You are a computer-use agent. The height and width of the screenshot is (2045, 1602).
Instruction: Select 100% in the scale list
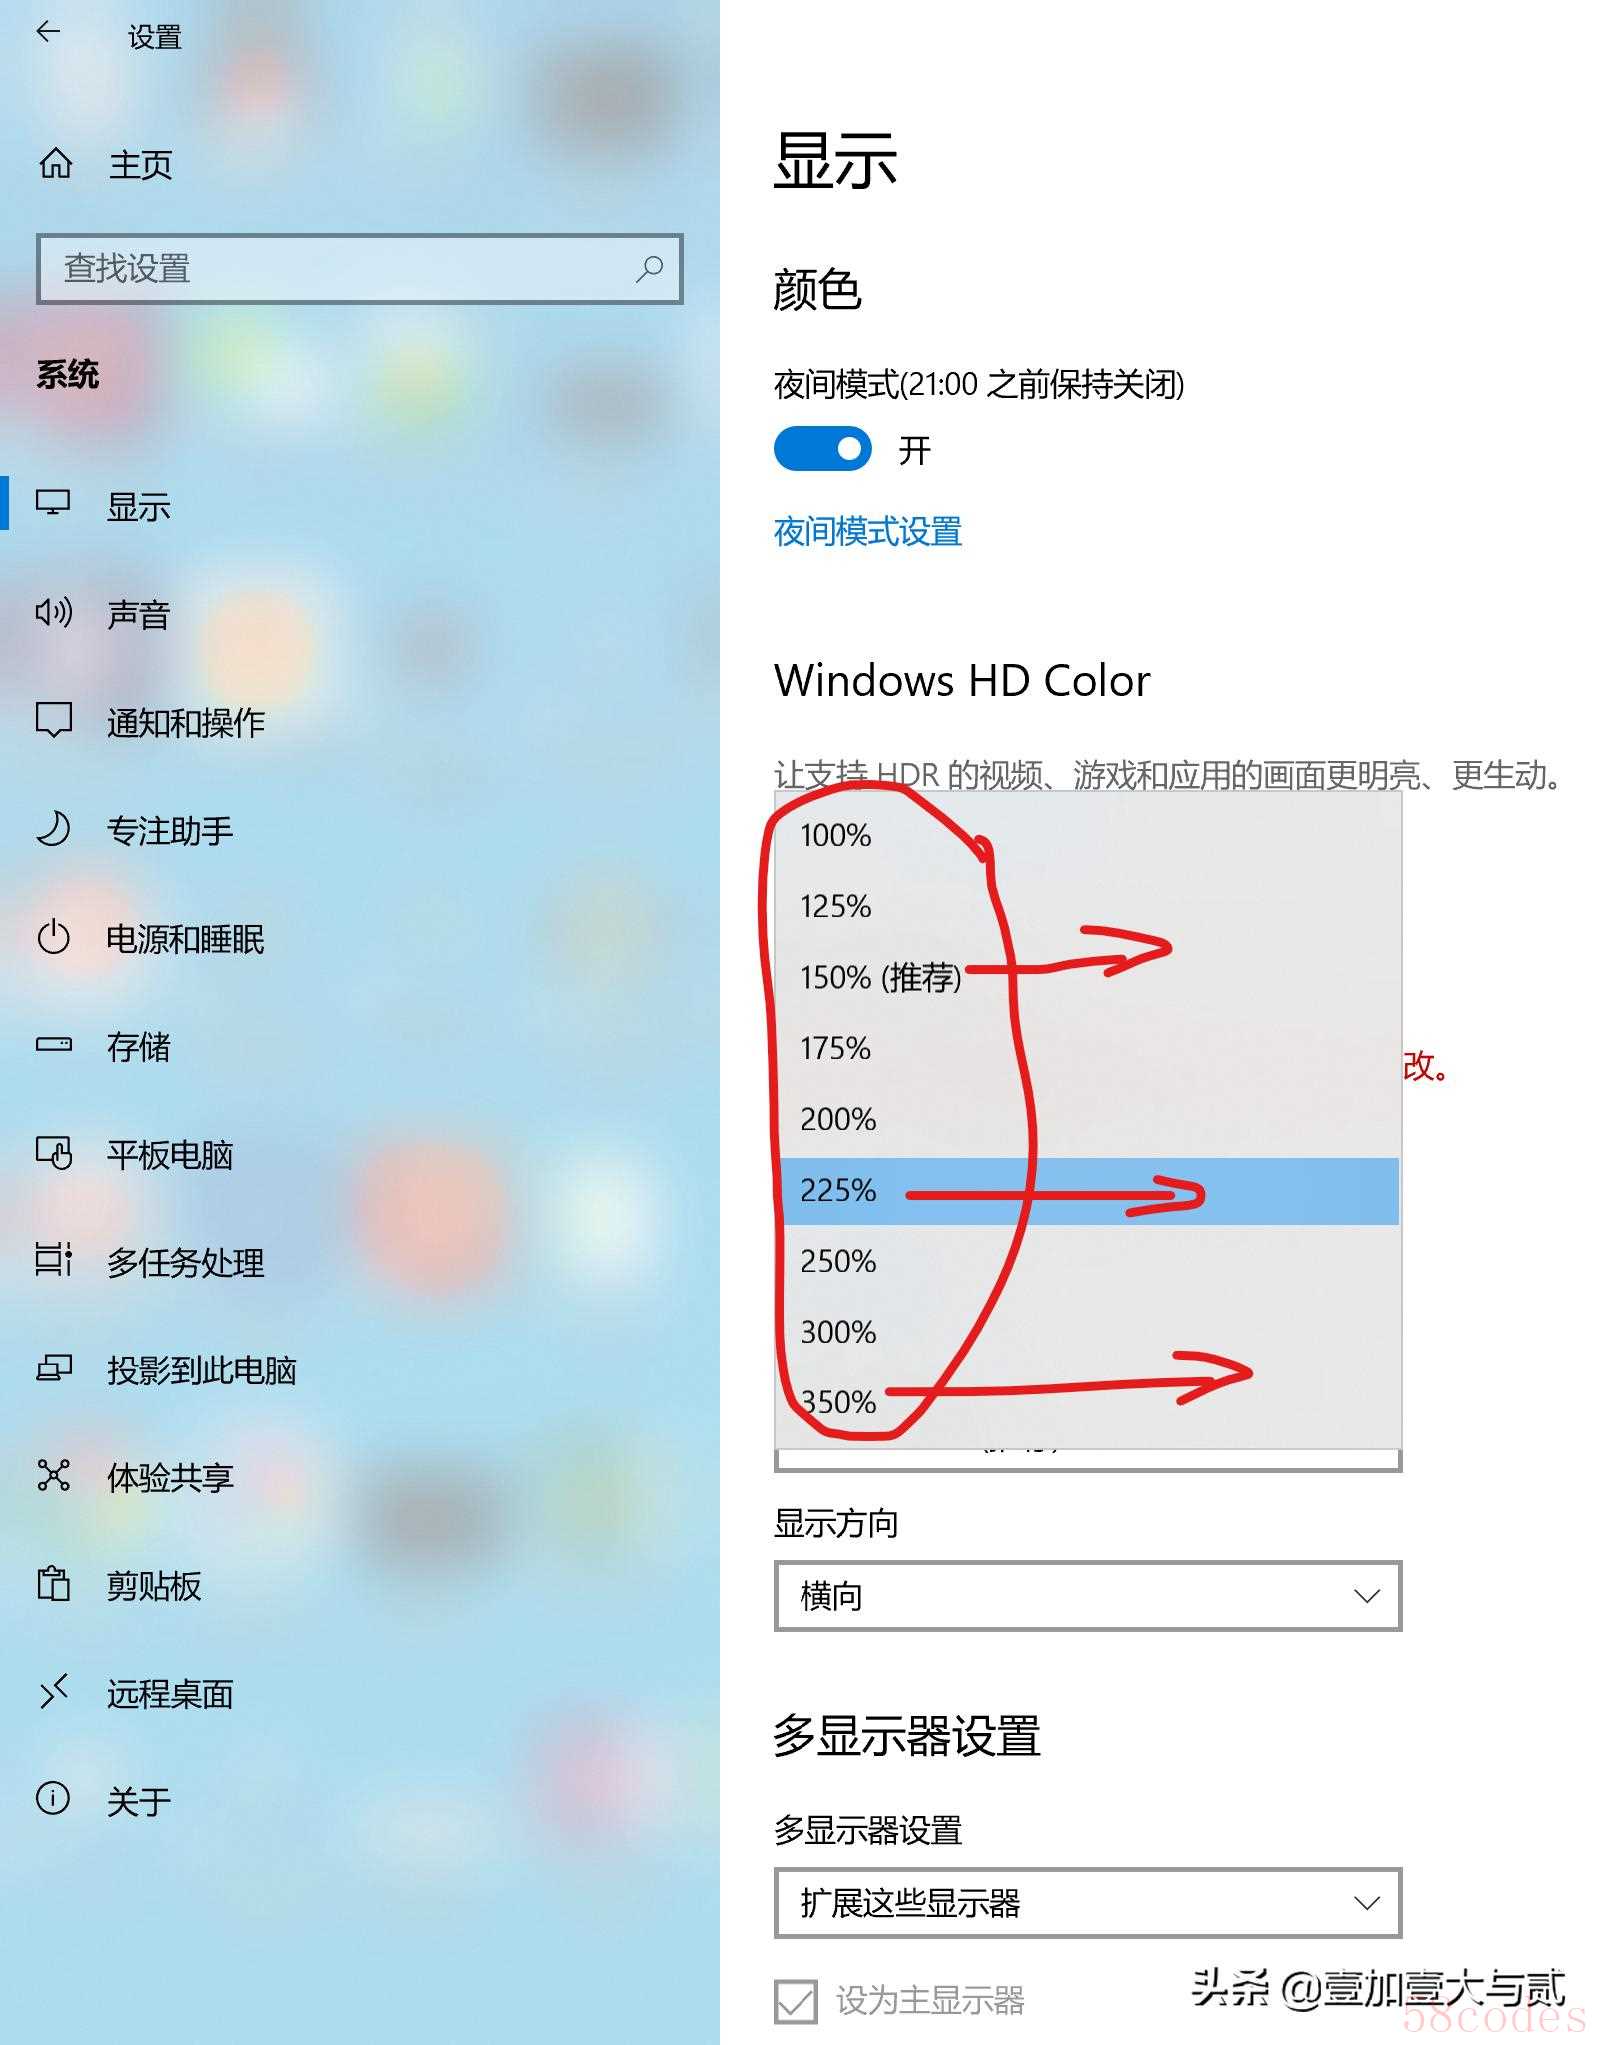coord(1088,835)
